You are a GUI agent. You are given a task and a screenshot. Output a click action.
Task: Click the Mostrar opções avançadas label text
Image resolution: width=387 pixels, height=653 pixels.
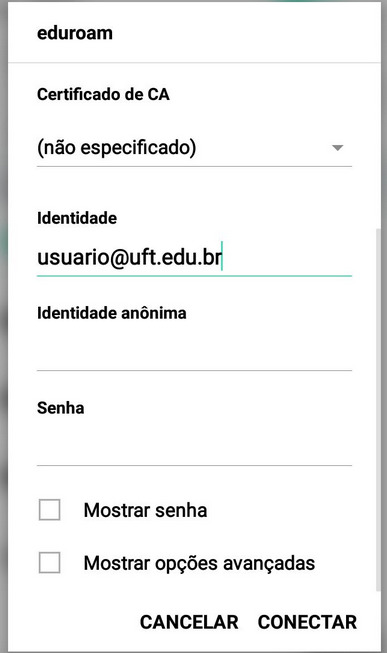coord(199,563)
